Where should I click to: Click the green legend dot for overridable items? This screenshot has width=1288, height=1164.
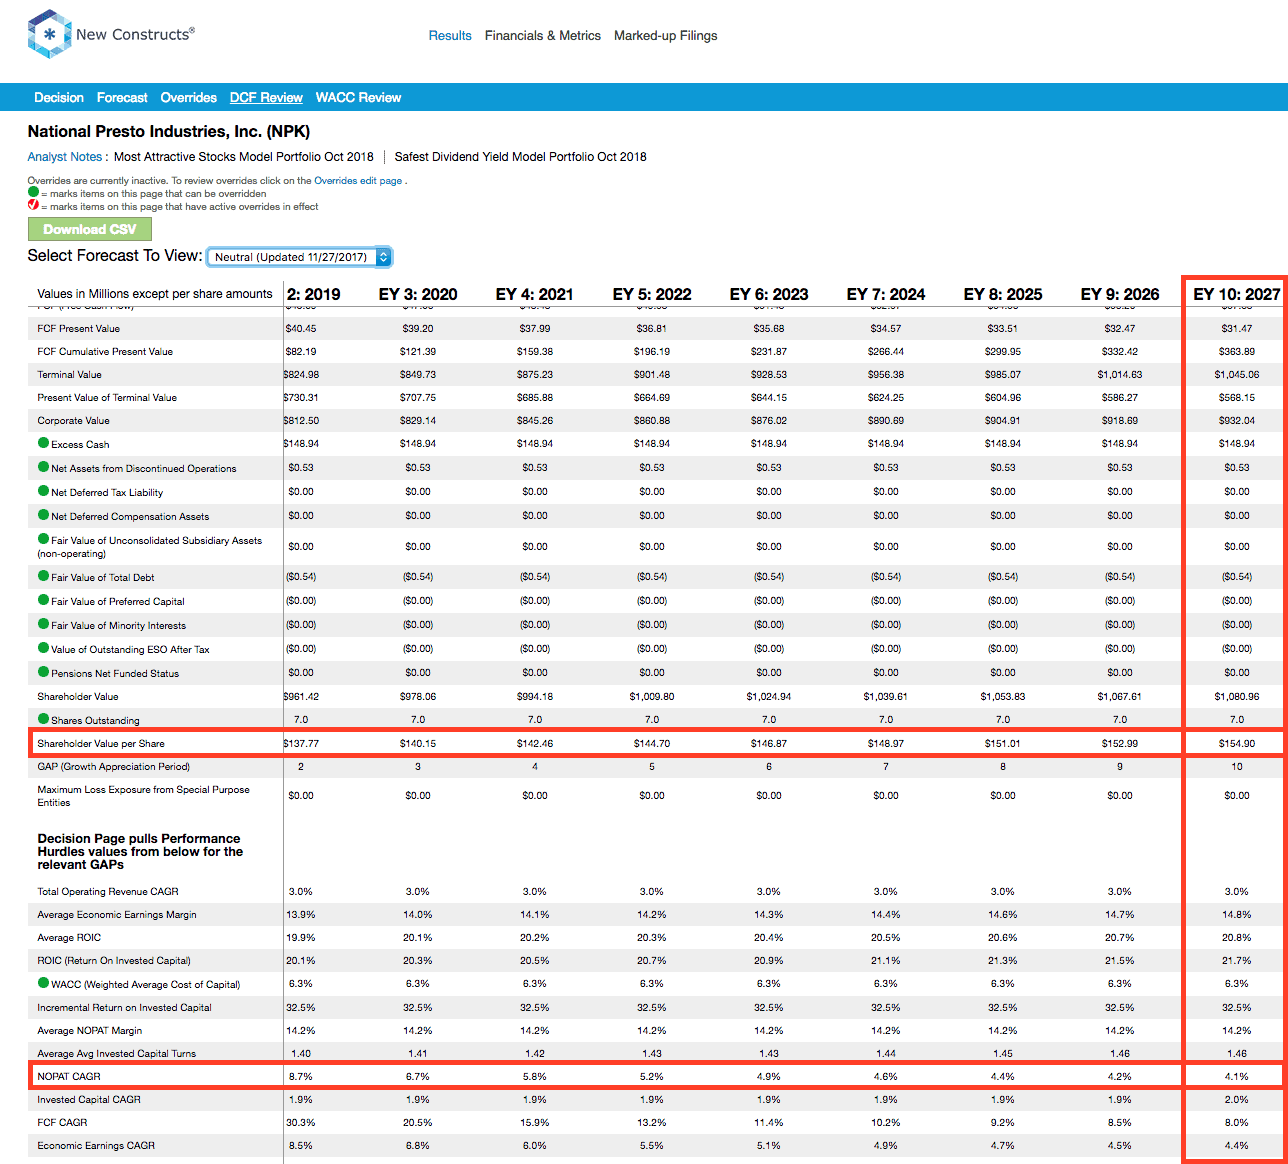point(33,192)
